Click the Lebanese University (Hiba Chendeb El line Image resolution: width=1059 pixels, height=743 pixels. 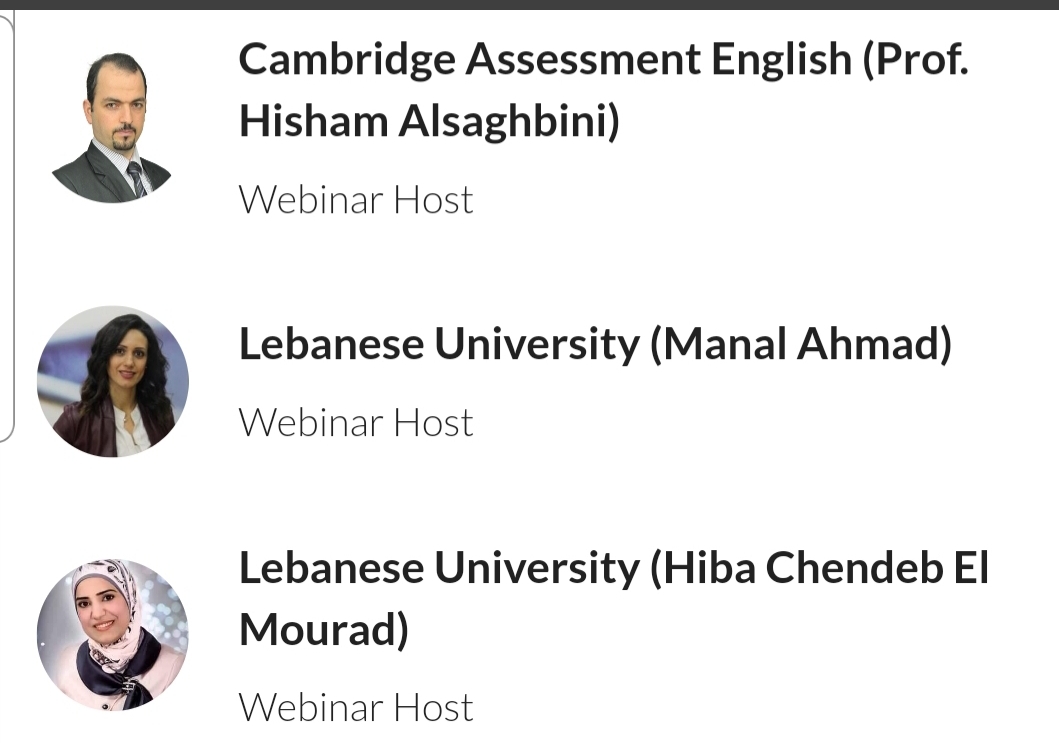coord(614,568)
